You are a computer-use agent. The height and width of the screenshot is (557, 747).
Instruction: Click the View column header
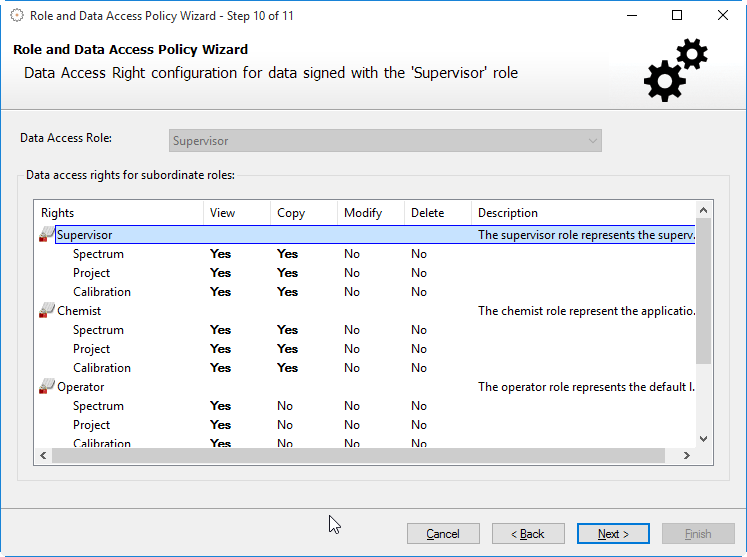point(236,213)
